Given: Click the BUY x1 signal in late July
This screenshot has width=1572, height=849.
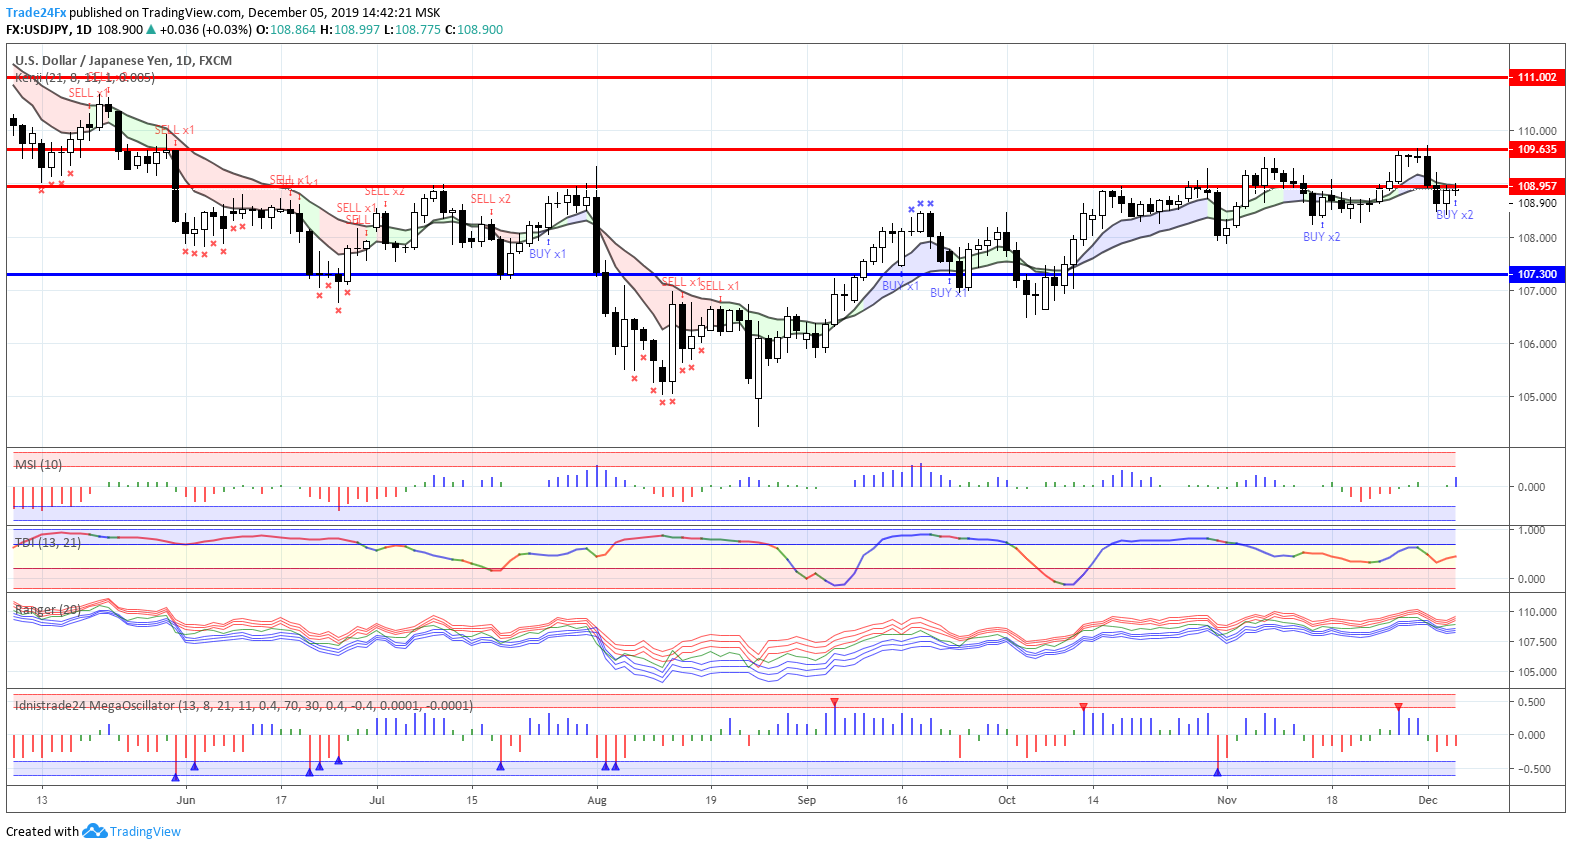Looking at the screenshot, I should click(x=548, y=254).
